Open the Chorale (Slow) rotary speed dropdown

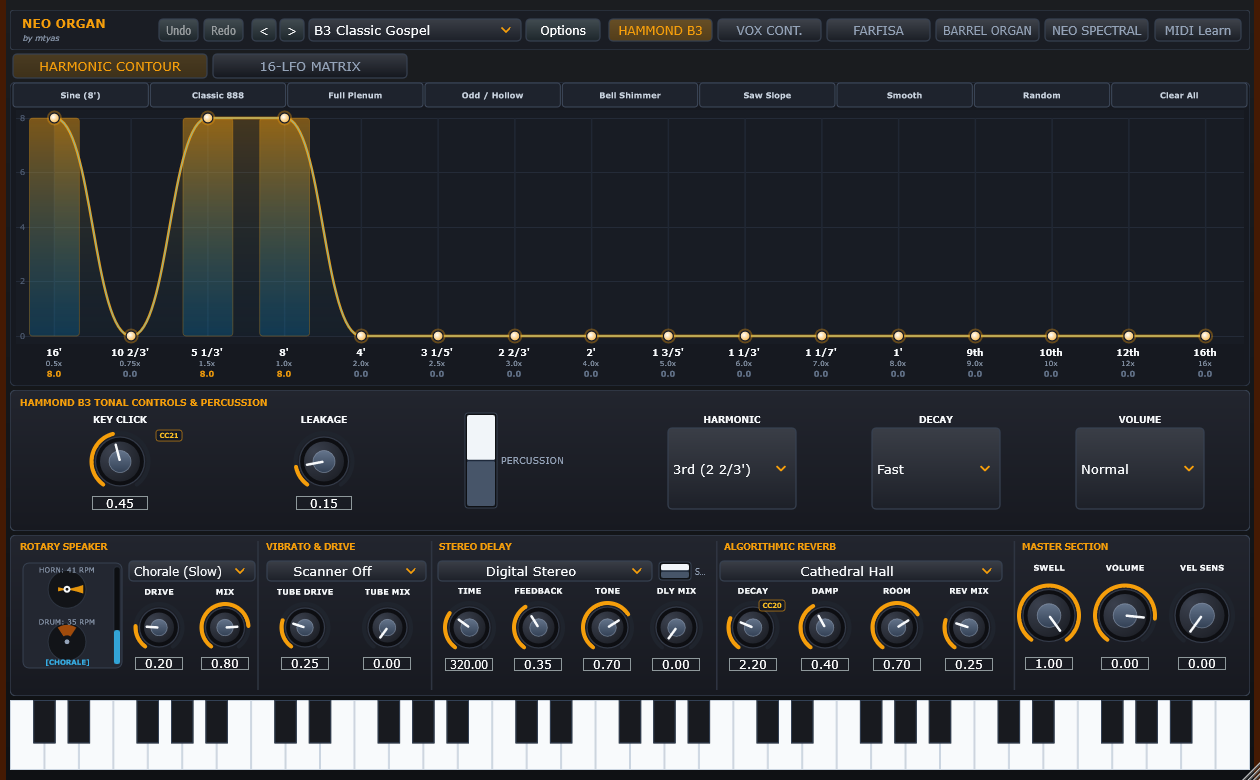192,571
